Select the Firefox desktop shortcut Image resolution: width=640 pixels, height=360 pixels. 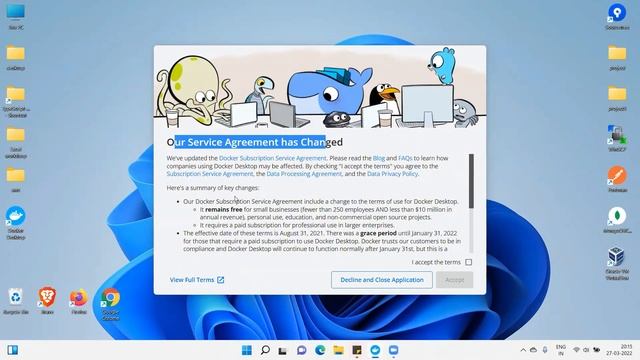79,301
